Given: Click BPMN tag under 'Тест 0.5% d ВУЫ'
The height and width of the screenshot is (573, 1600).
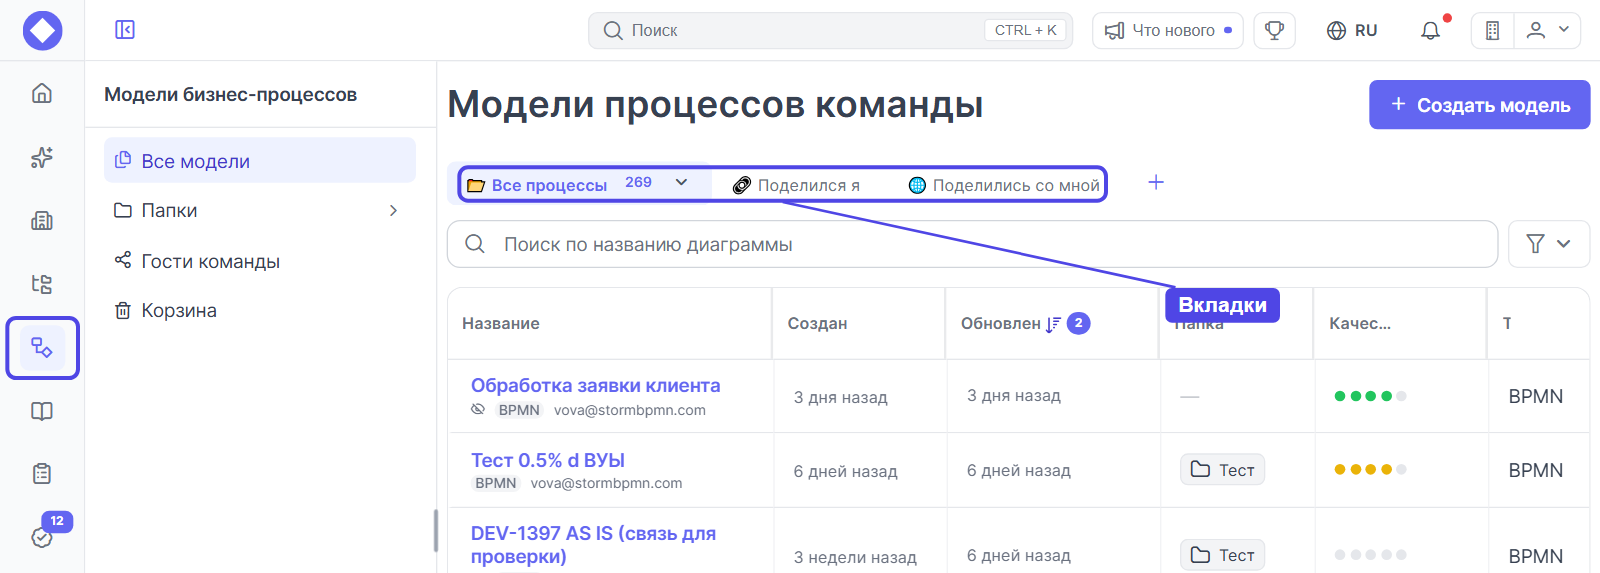Looking at the screenshot, I should click(x=496, y=483).
